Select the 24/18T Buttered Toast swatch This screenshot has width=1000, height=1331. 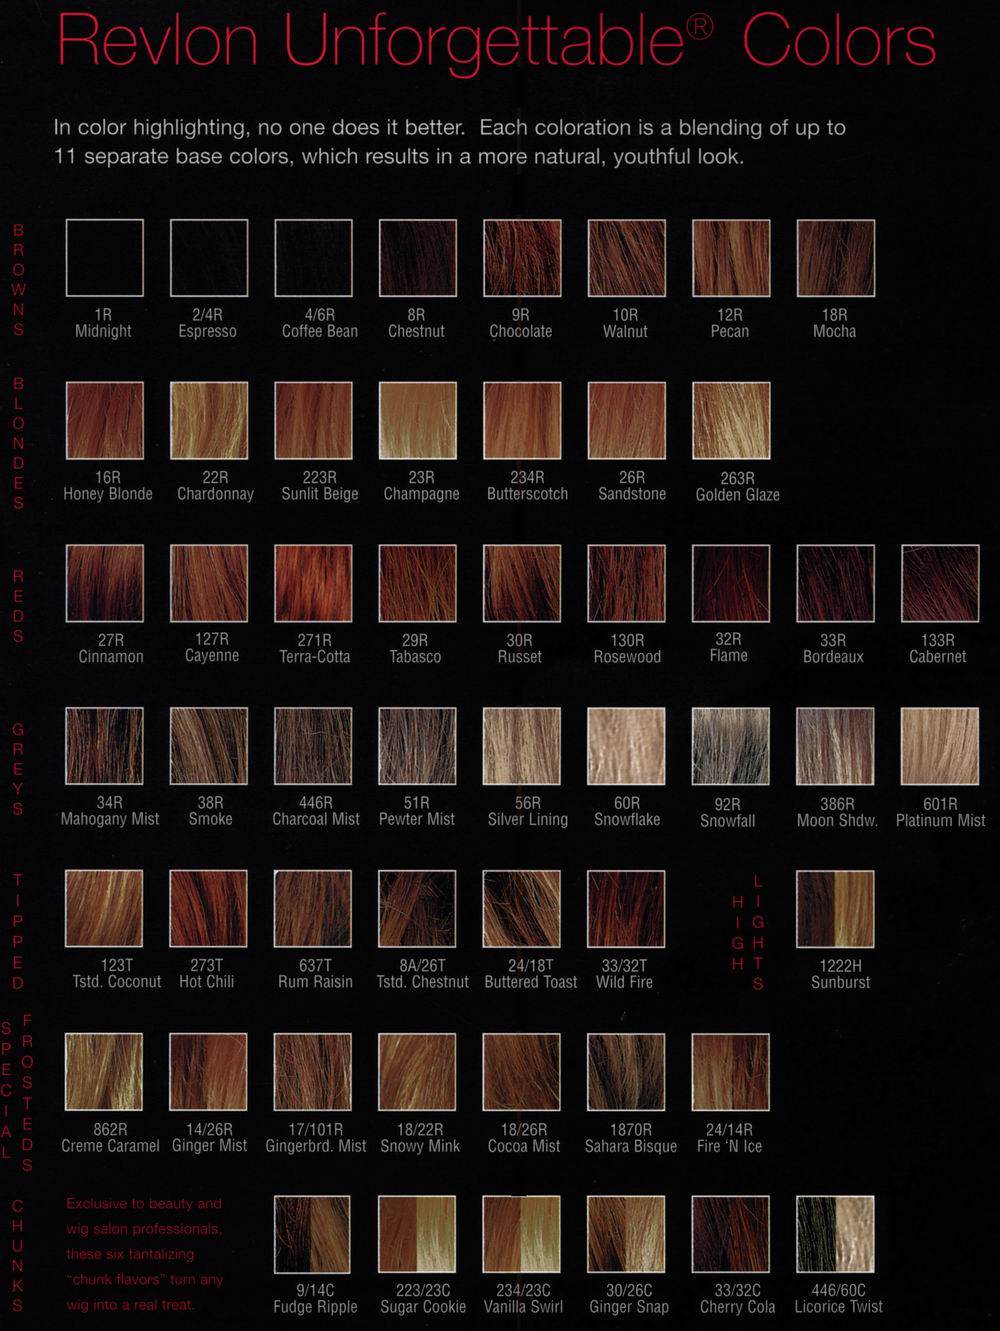click(x=522, y=909)
